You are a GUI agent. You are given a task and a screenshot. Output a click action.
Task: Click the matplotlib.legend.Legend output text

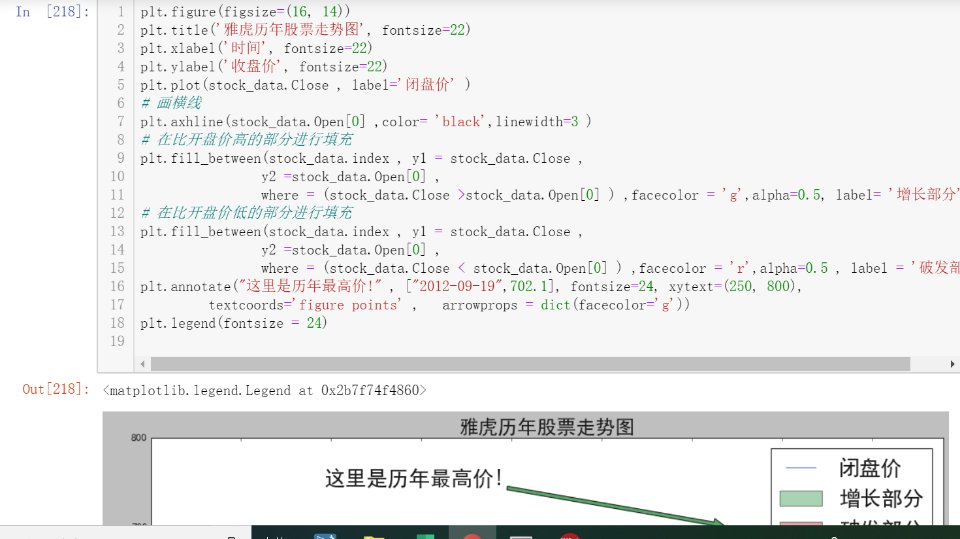(x=264, y=390)
